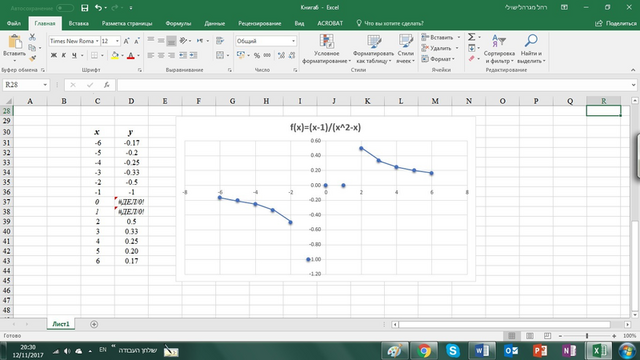Open the Формулы ribbon tab
640x360 pixels.
click(x=178, y=23)
